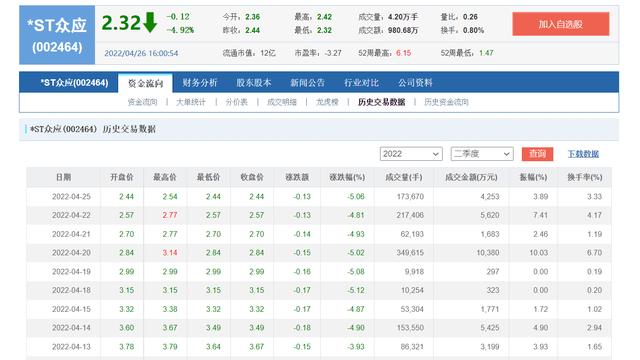Click the 涨跌幅(%) column header
Screen dimensions: 640x360
coord(347,177)
